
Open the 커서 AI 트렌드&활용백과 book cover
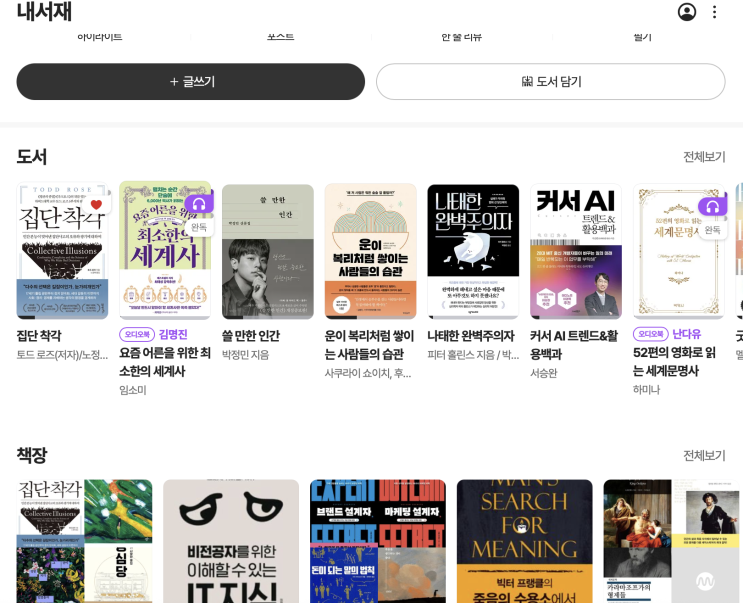576,252
